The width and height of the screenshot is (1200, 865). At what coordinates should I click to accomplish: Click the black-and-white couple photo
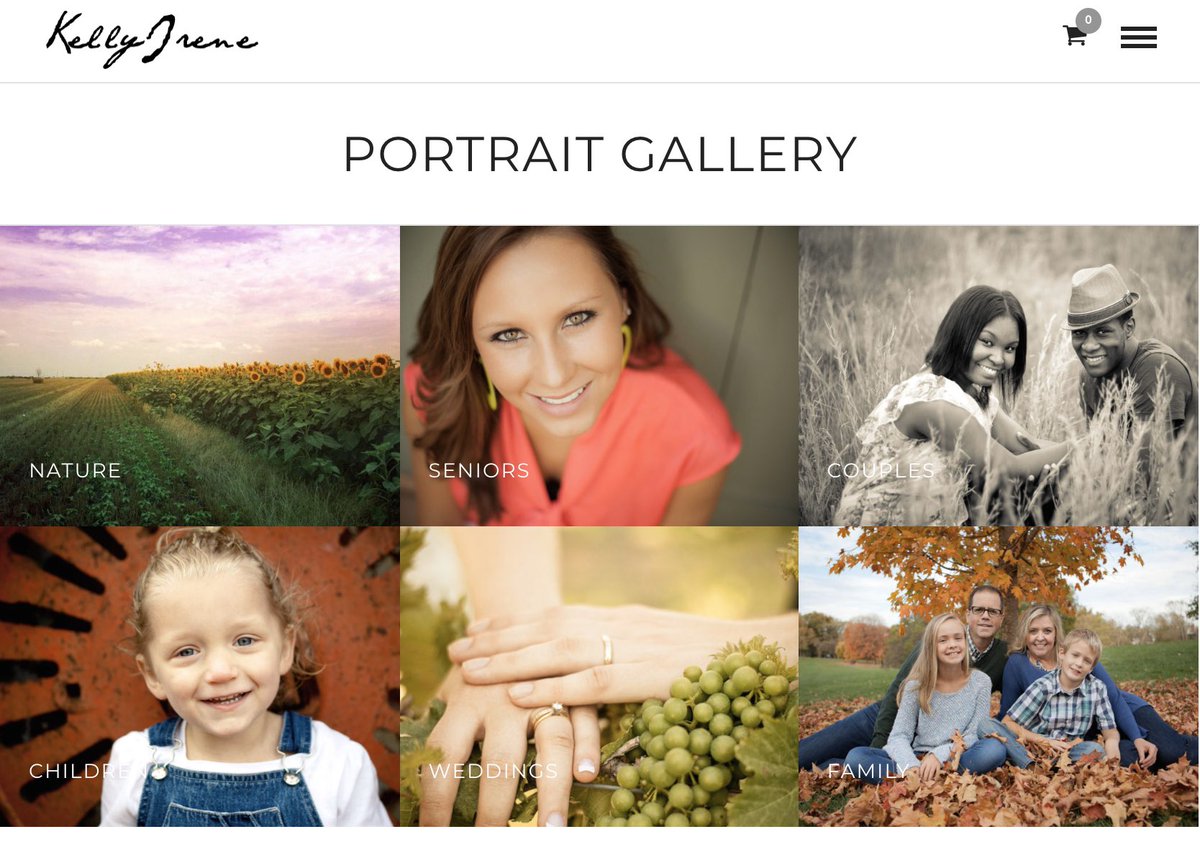point(999,376)
